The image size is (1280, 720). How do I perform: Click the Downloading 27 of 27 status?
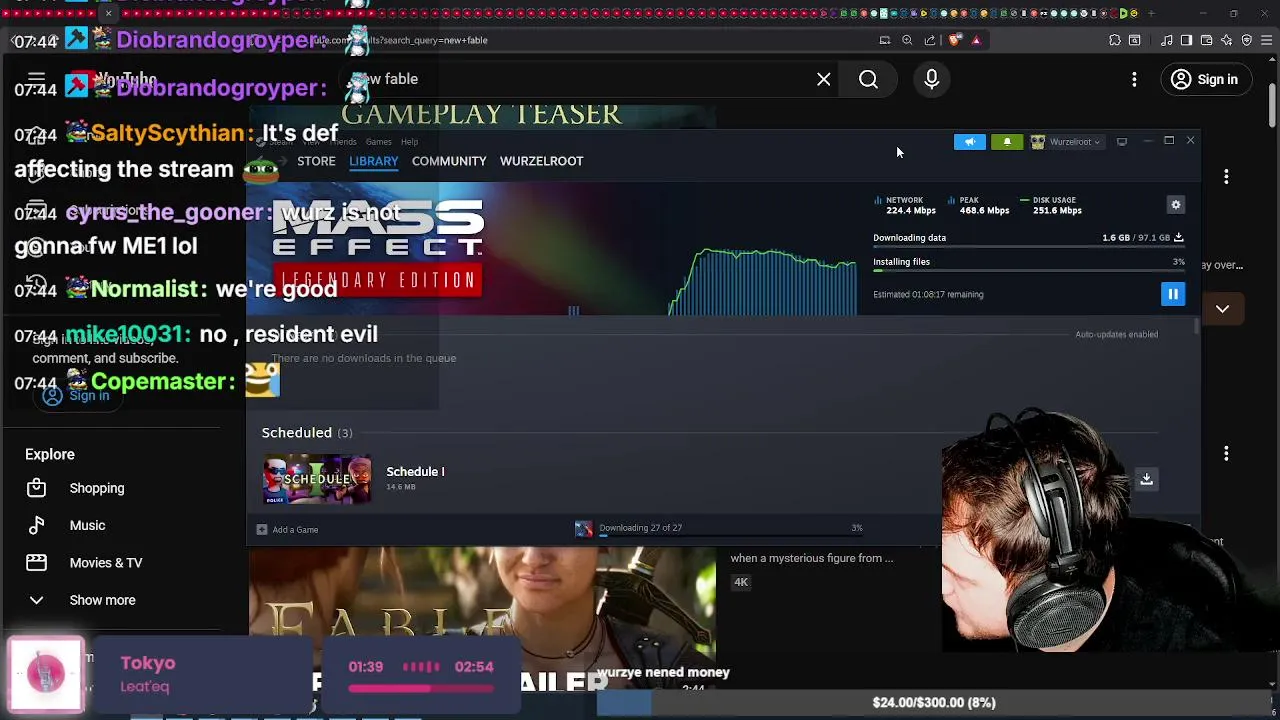640,528
